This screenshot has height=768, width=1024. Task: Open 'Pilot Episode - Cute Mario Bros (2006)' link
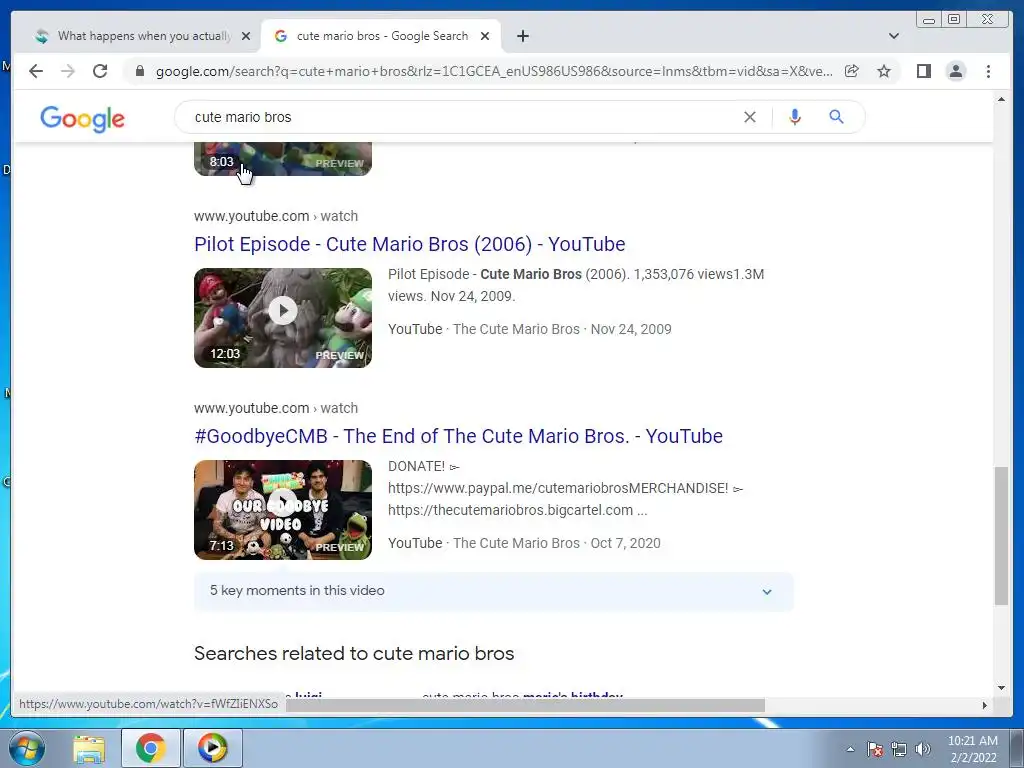coord(409,244)
